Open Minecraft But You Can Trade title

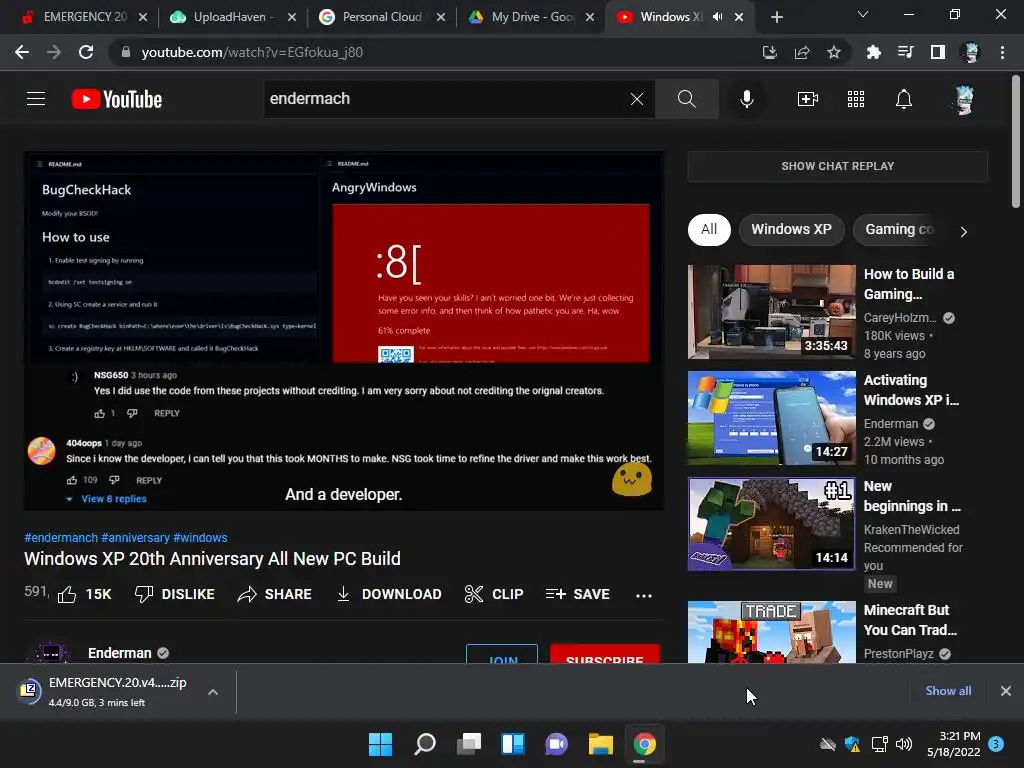pyautogui.click(x=910, y=620)
